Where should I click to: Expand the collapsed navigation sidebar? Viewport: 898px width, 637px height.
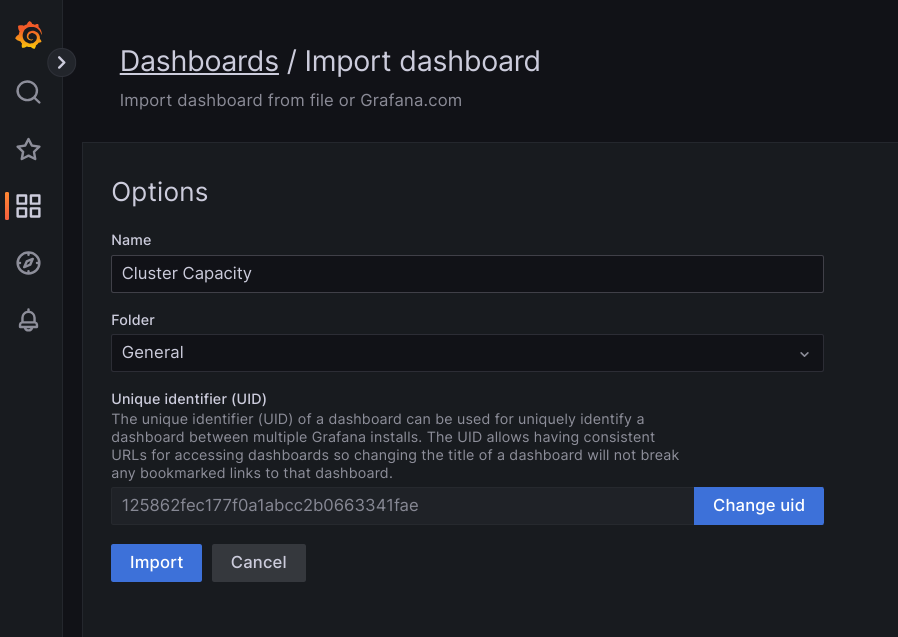tap(61, 62)
